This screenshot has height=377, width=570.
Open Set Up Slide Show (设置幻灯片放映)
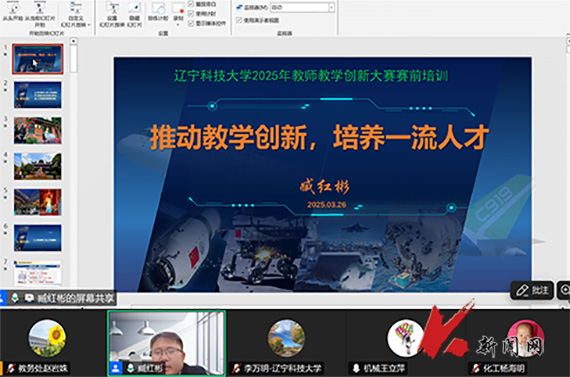tap(112, 14)
